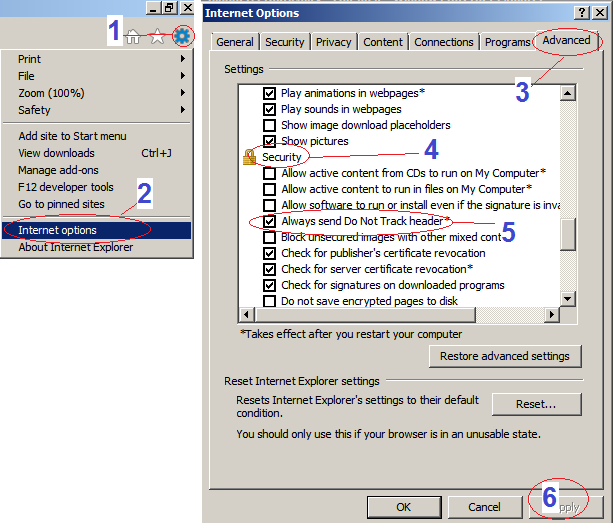The height and width of the screenshot is (523, 613).
Task: Open the gear Tools icon
Action: point(182,36)
